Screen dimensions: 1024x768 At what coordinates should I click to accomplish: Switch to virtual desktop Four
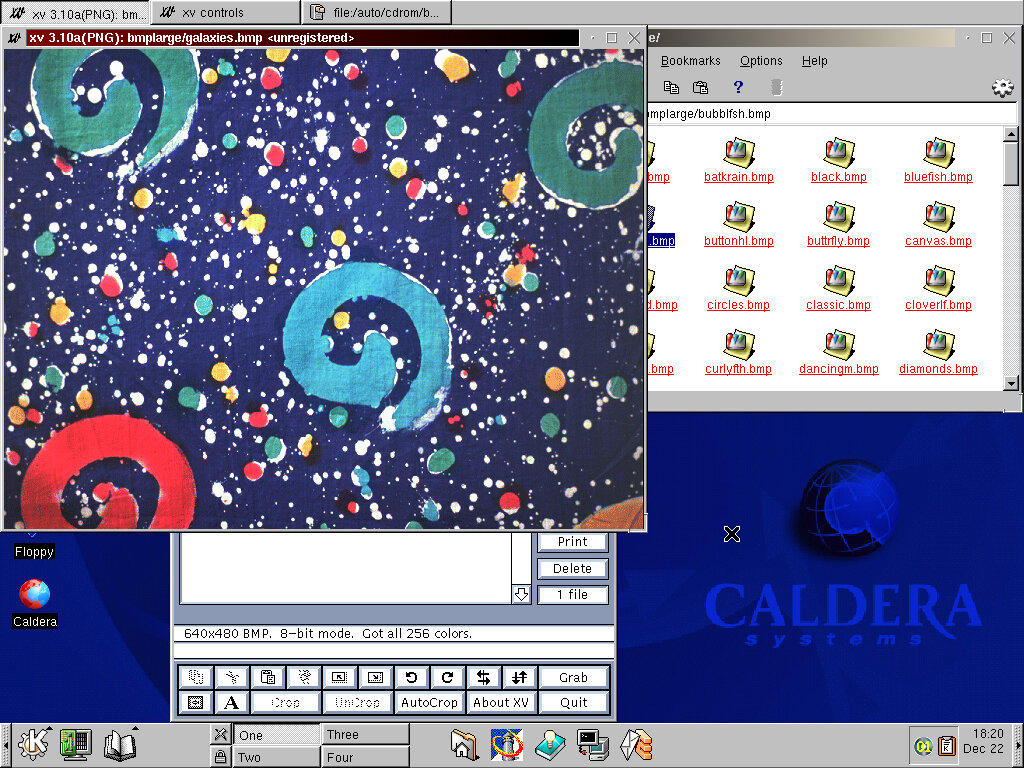365,757
